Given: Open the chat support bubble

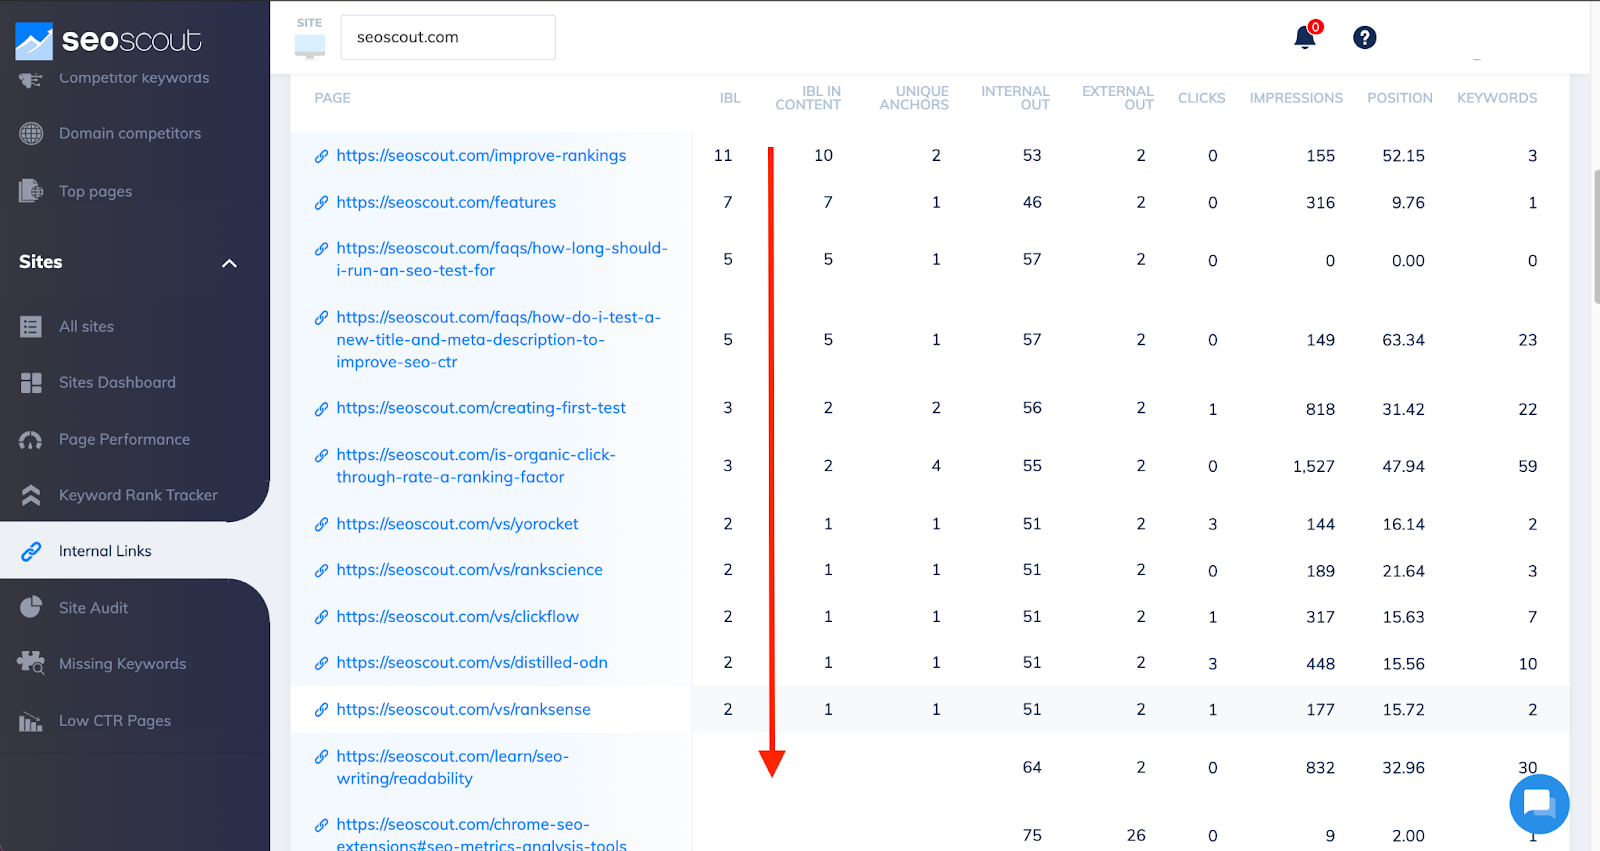Looking at the screenshot, I should coord(1539,803).
